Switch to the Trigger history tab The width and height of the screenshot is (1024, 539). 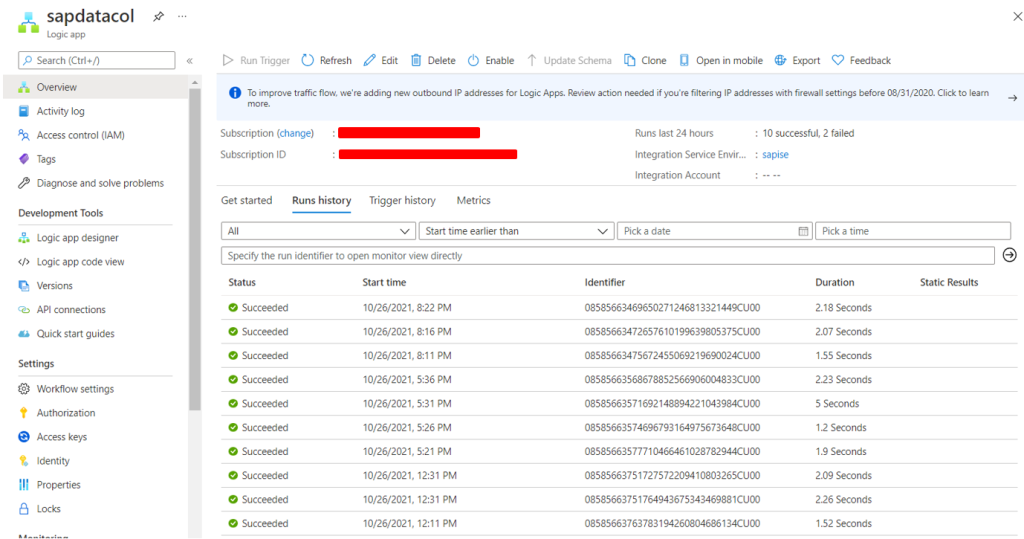point(402,201)
